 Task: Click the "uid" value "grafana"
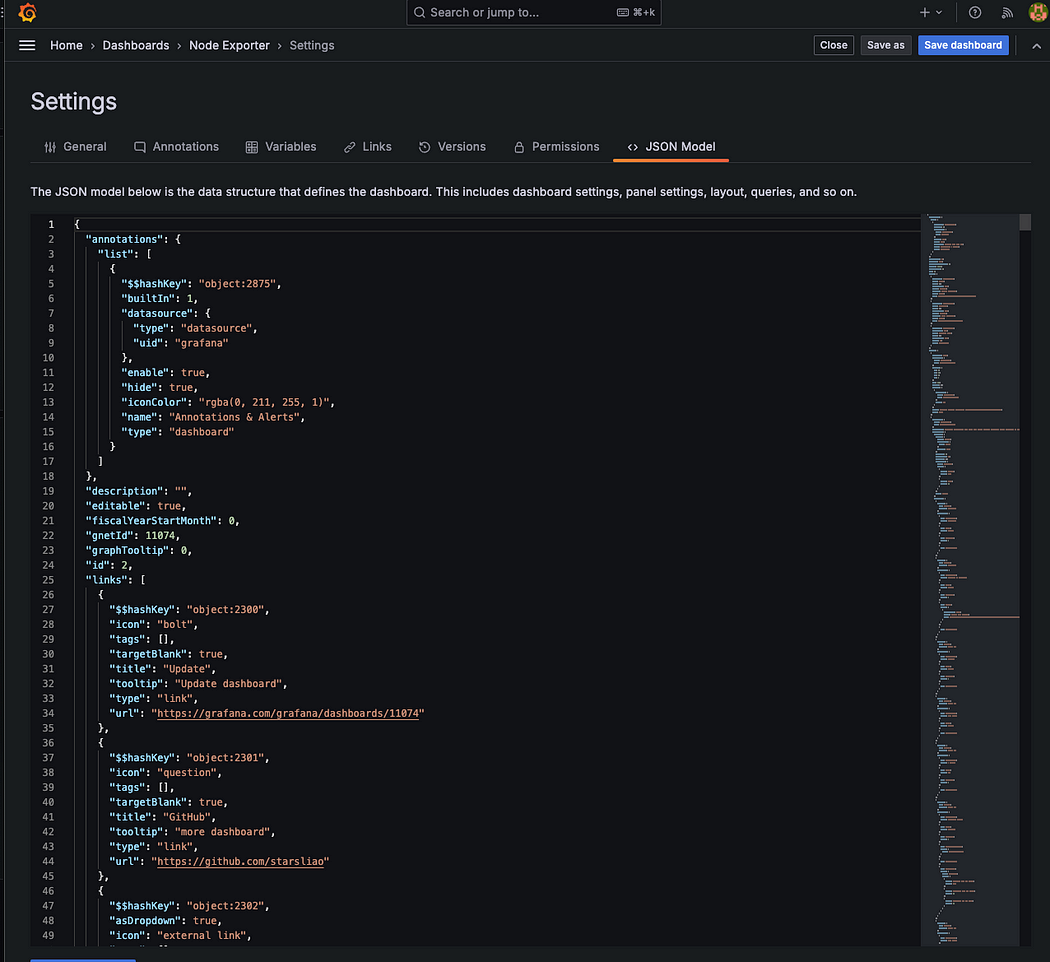pos(202,343)
